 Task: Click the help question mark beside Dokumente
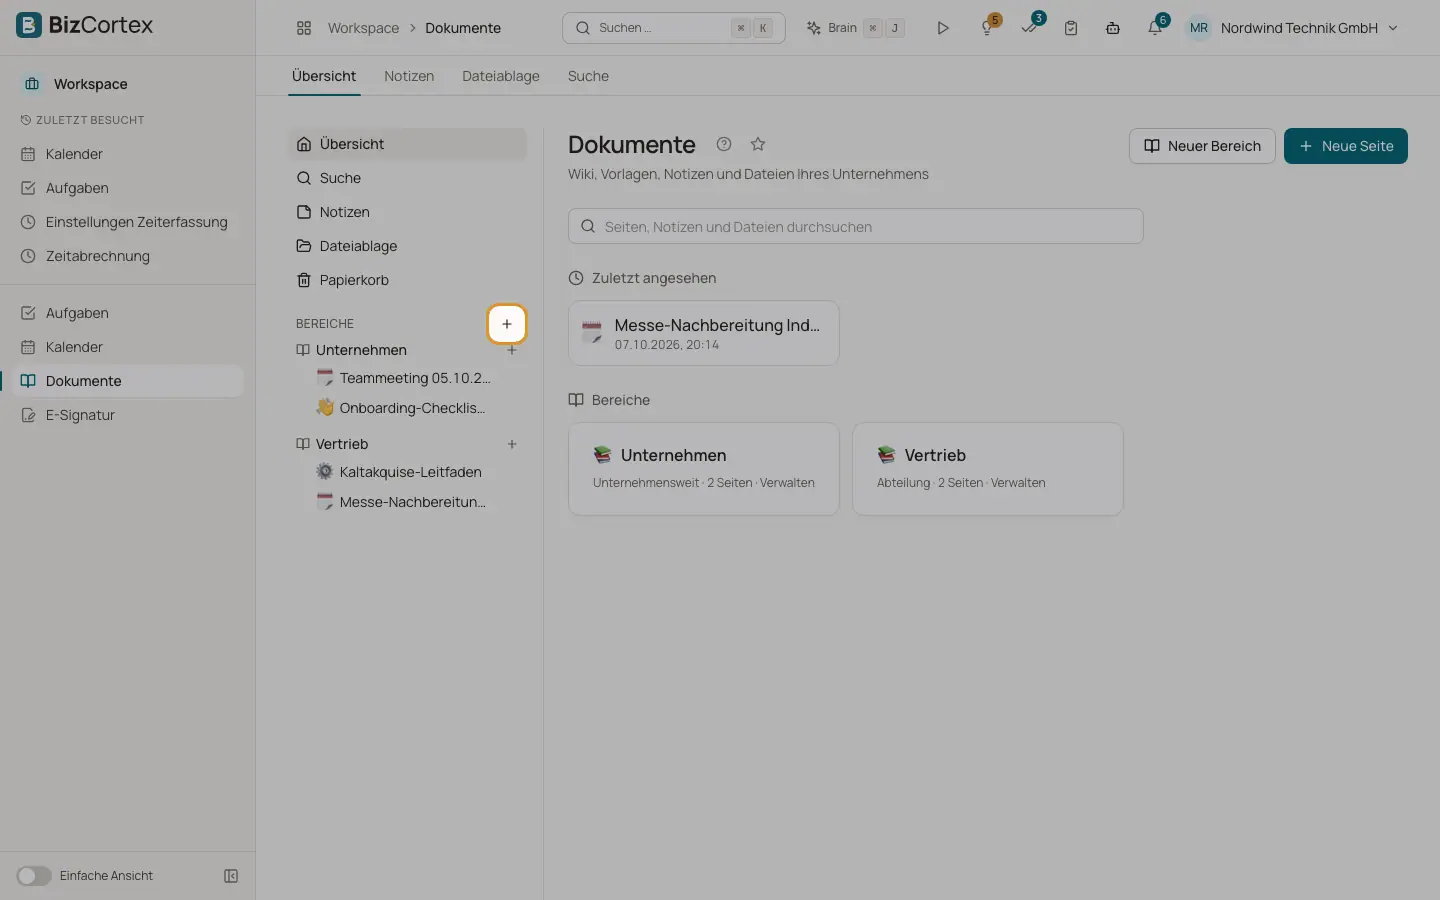[x=724, y=144]
